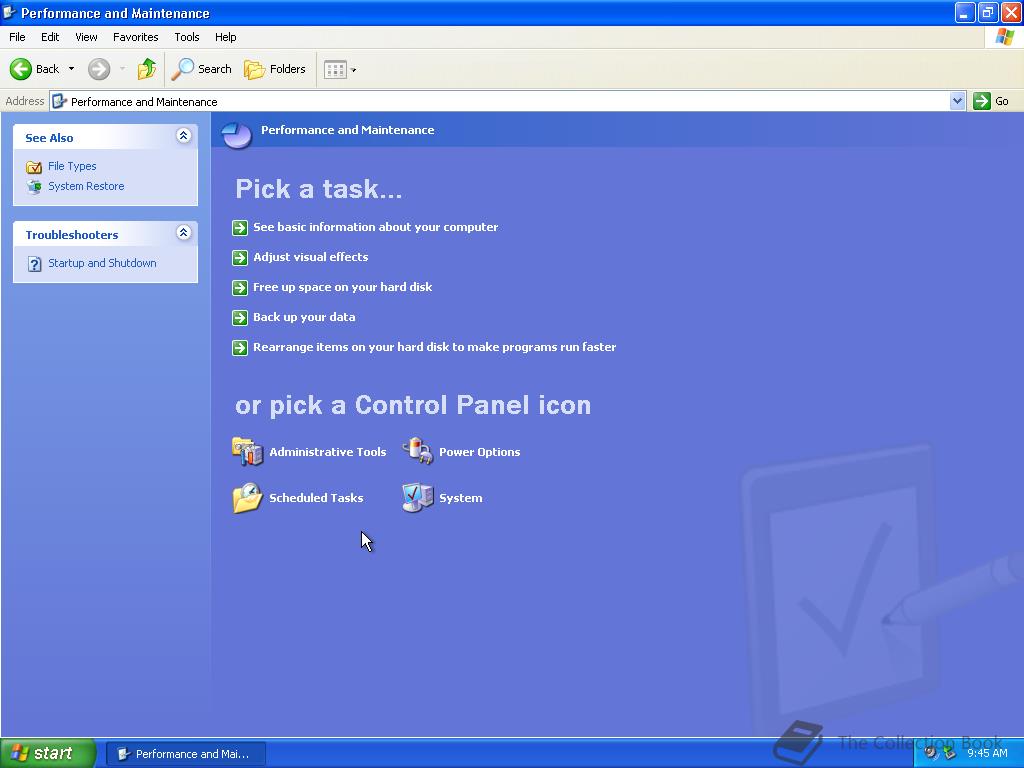Click the System Restore icon
Viewport: 1024px width, 768px height.
coord(34,187)
